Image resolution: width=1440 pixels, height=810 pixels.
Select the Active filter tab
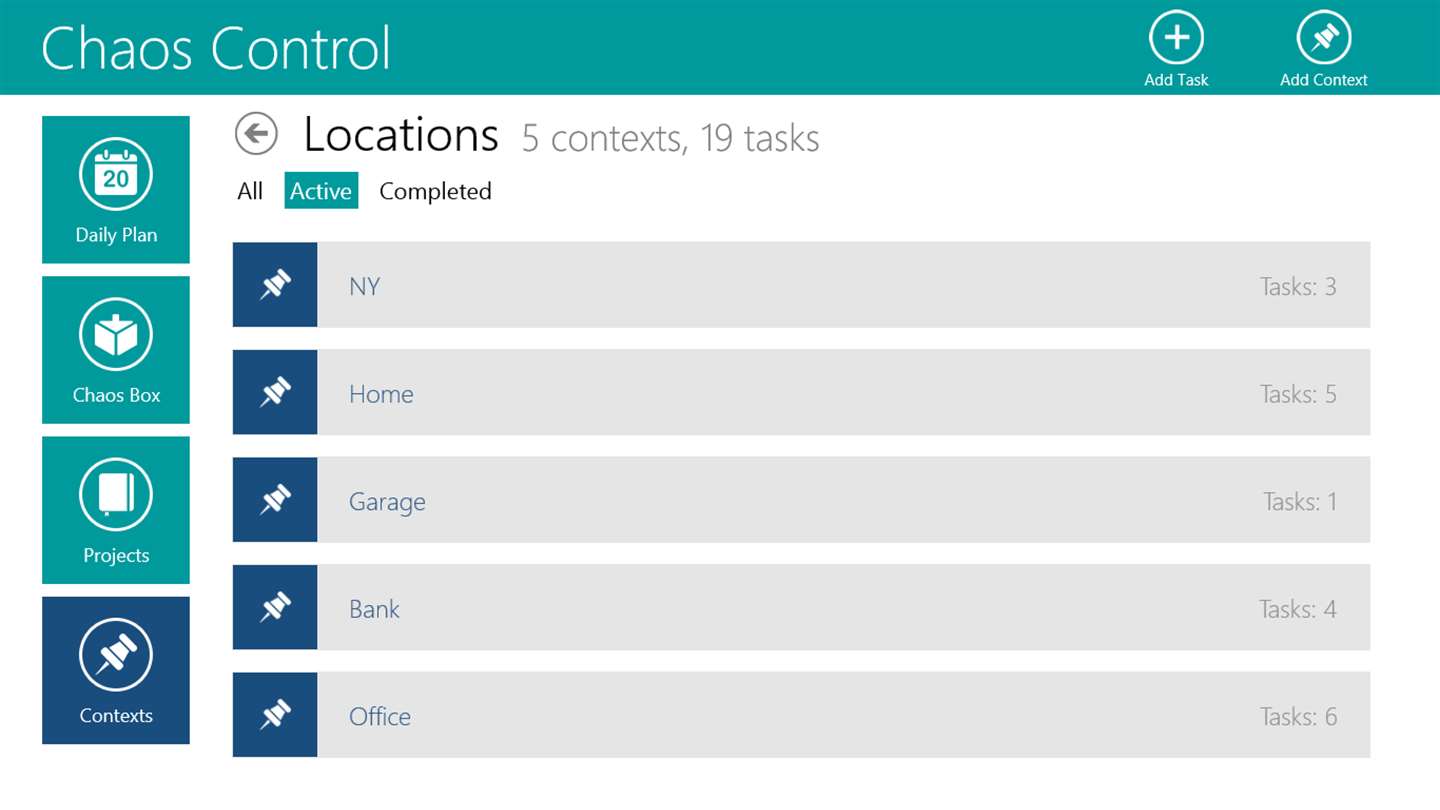click(321, 191)
